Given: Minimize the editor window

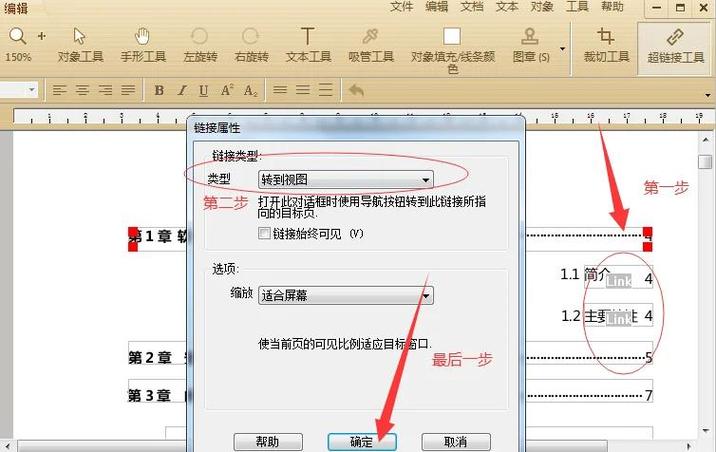Looking at the screenshot, I should click(657, 8).
